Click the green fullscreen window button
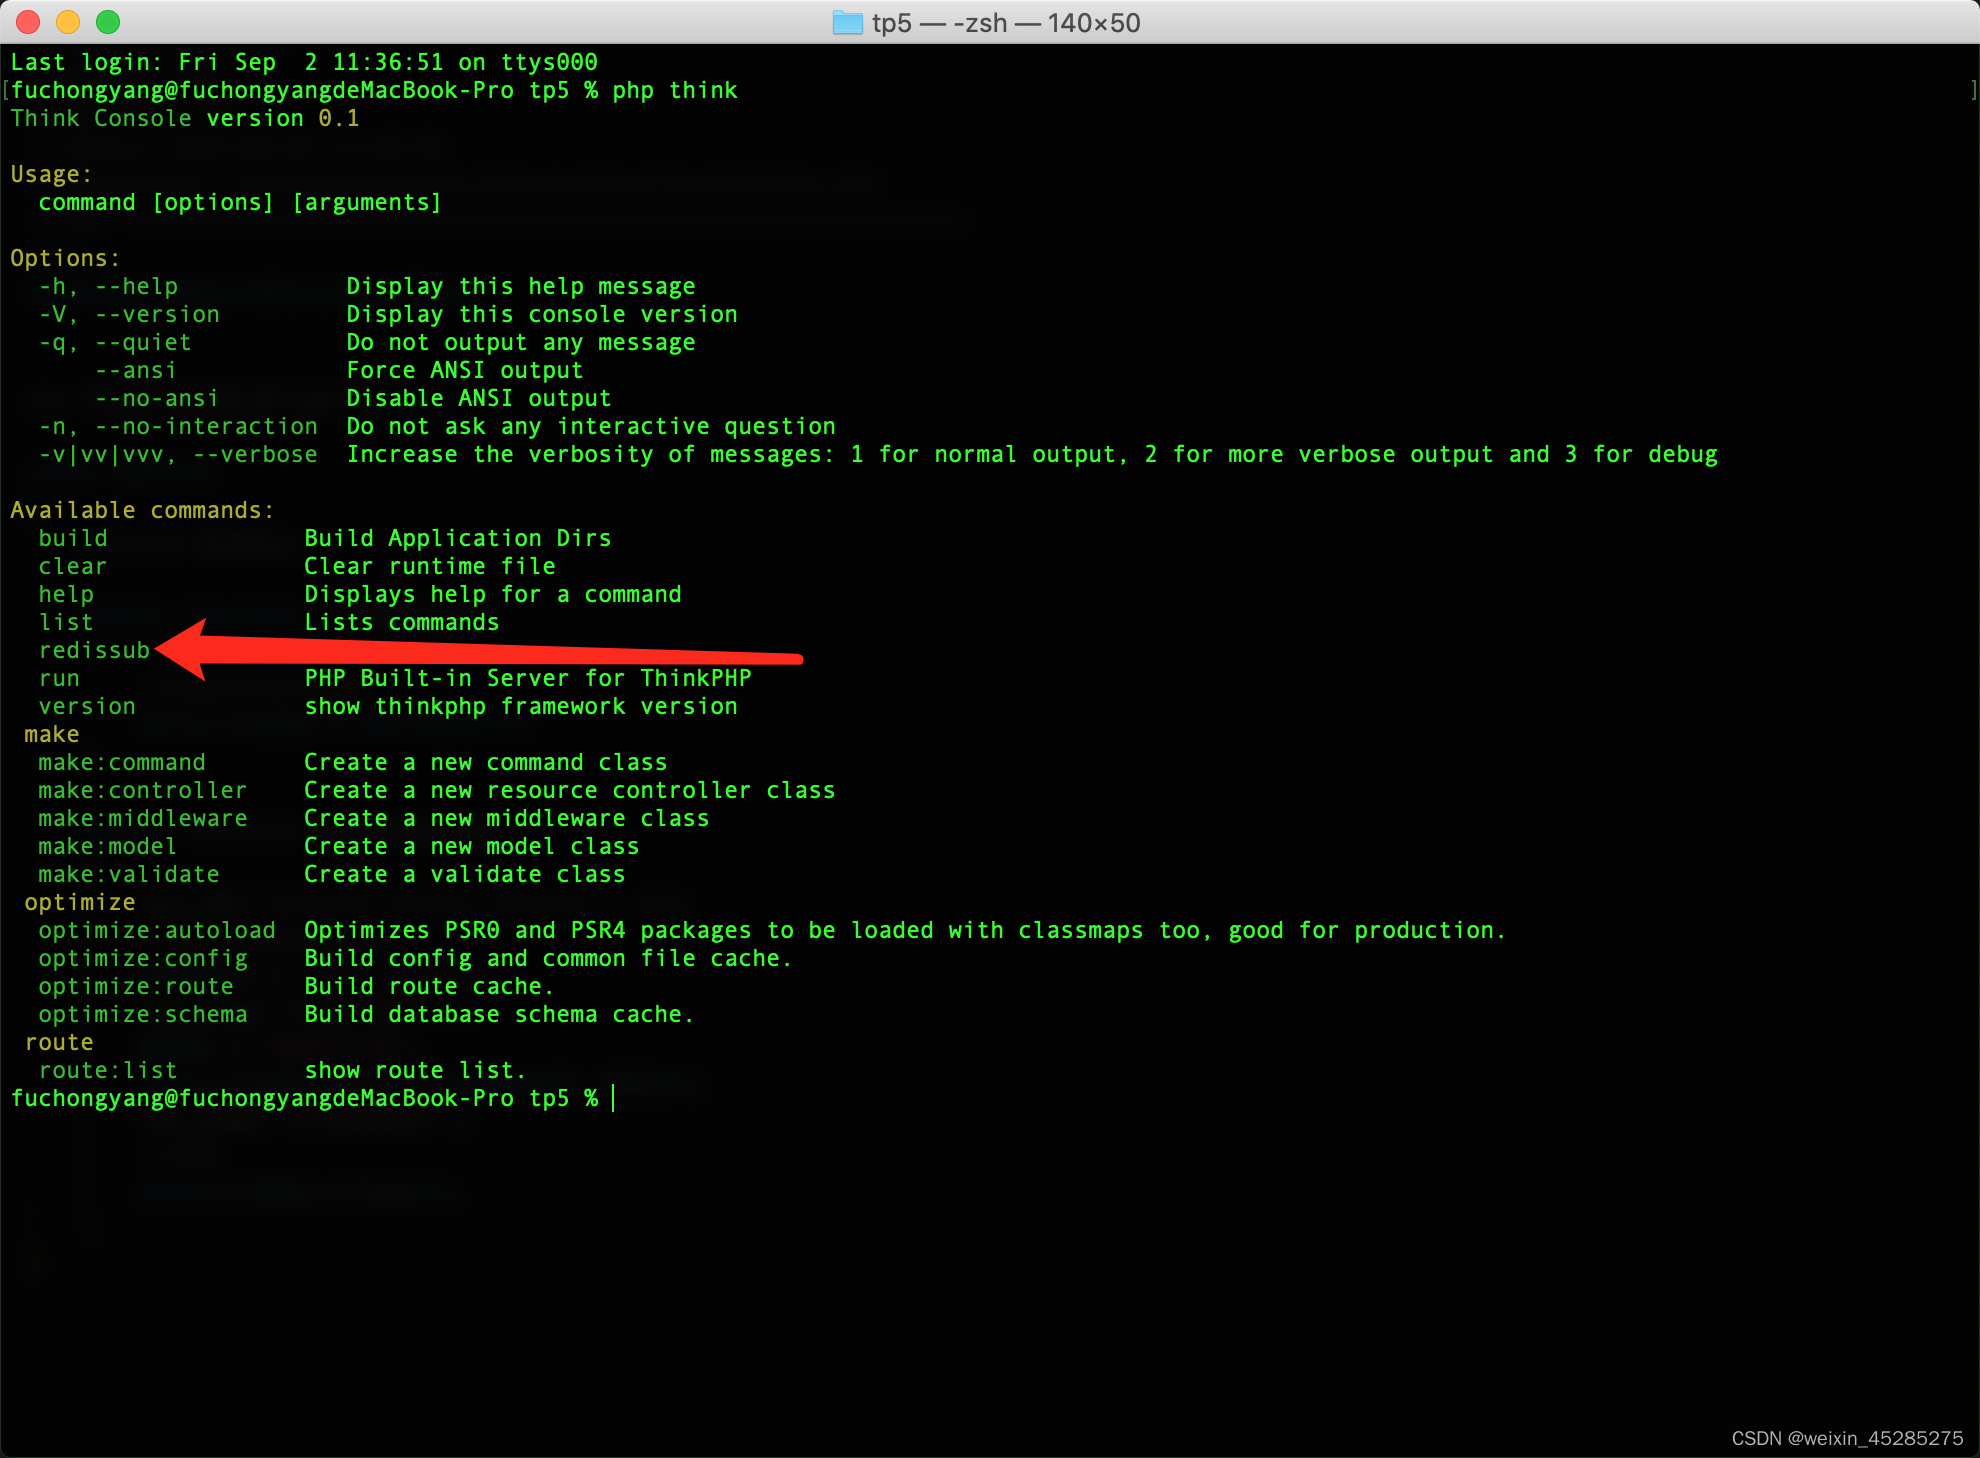 [108, 21]
